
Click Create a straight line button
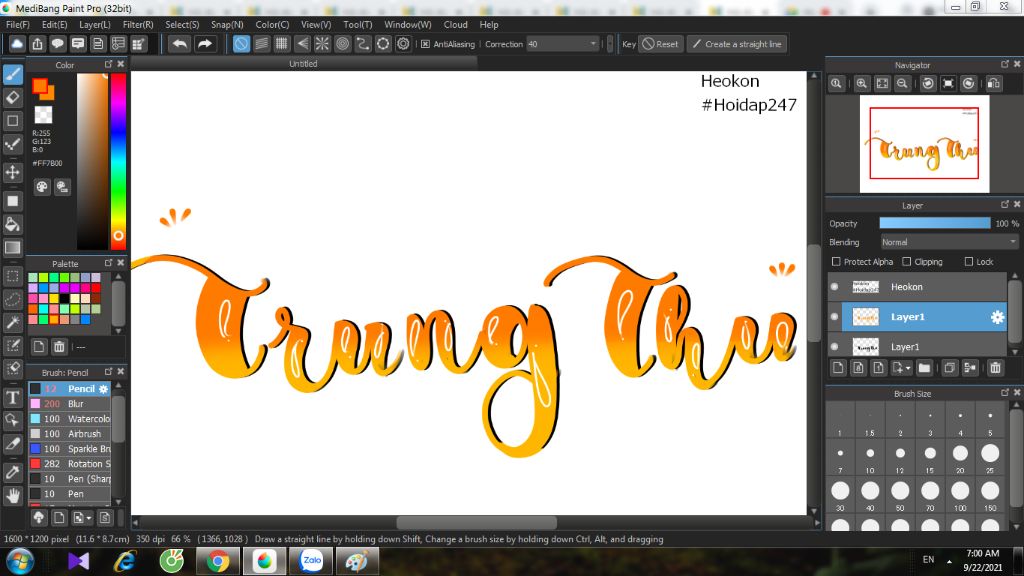click(737, 44)
